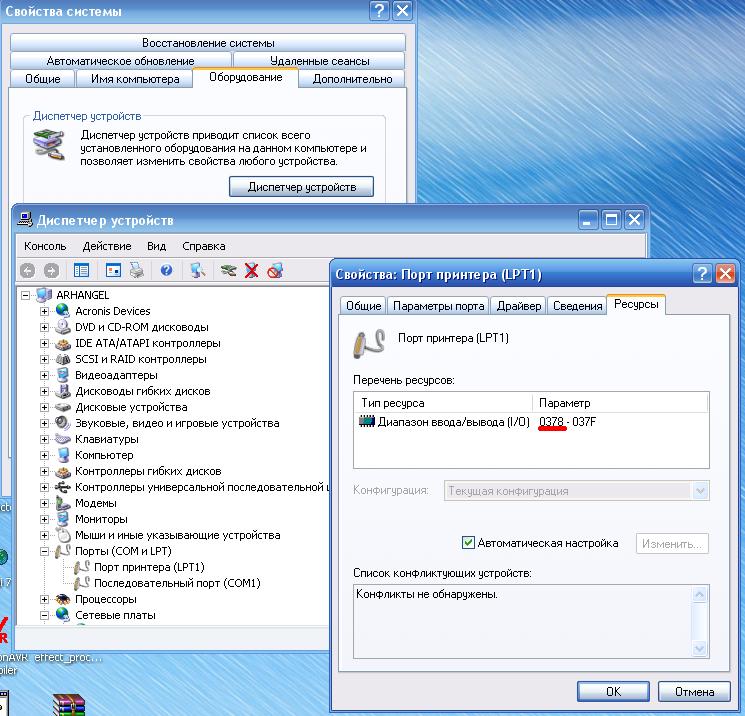Expand the Процессоры tree node
The width and height of the screenshot is (745, 716).
pyautogui.click(x=44, y=599)
